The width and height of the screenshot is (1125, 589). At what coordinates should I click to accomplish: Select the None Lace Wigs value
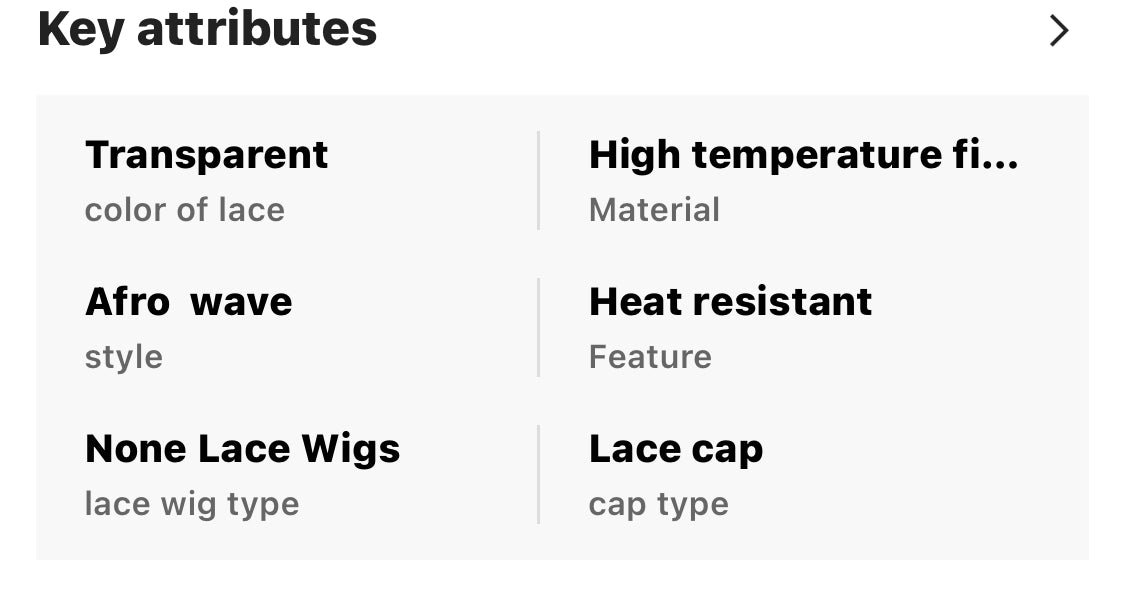[x=242, y=449]
